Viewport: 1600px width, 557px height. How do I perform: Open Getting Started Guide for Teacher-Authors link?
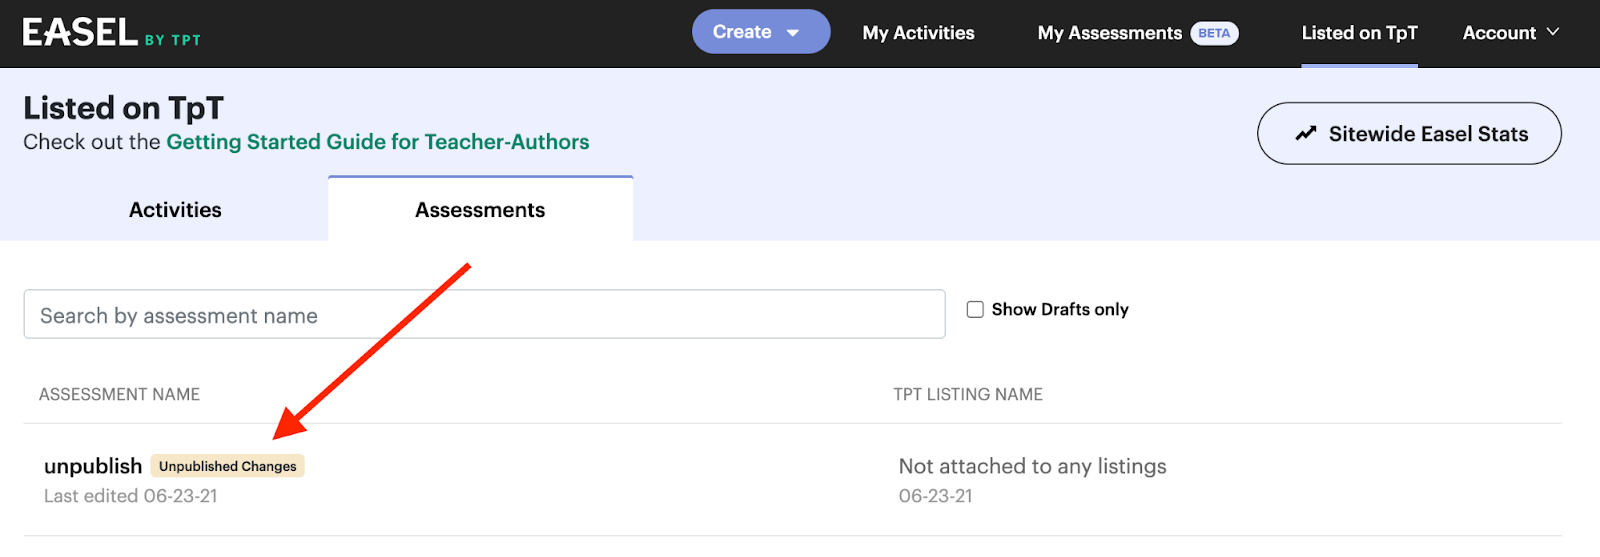[x=378, y=142]
